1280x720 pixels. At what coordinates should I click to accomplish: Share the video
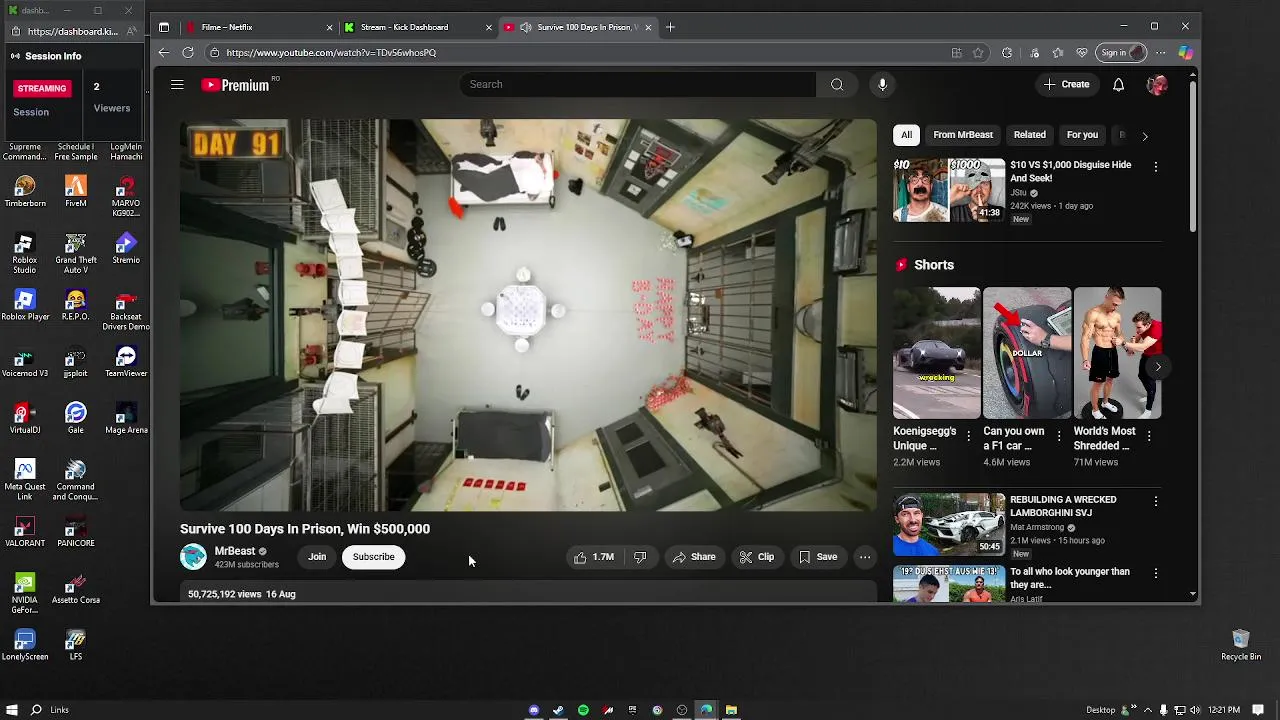click(694, 557)
